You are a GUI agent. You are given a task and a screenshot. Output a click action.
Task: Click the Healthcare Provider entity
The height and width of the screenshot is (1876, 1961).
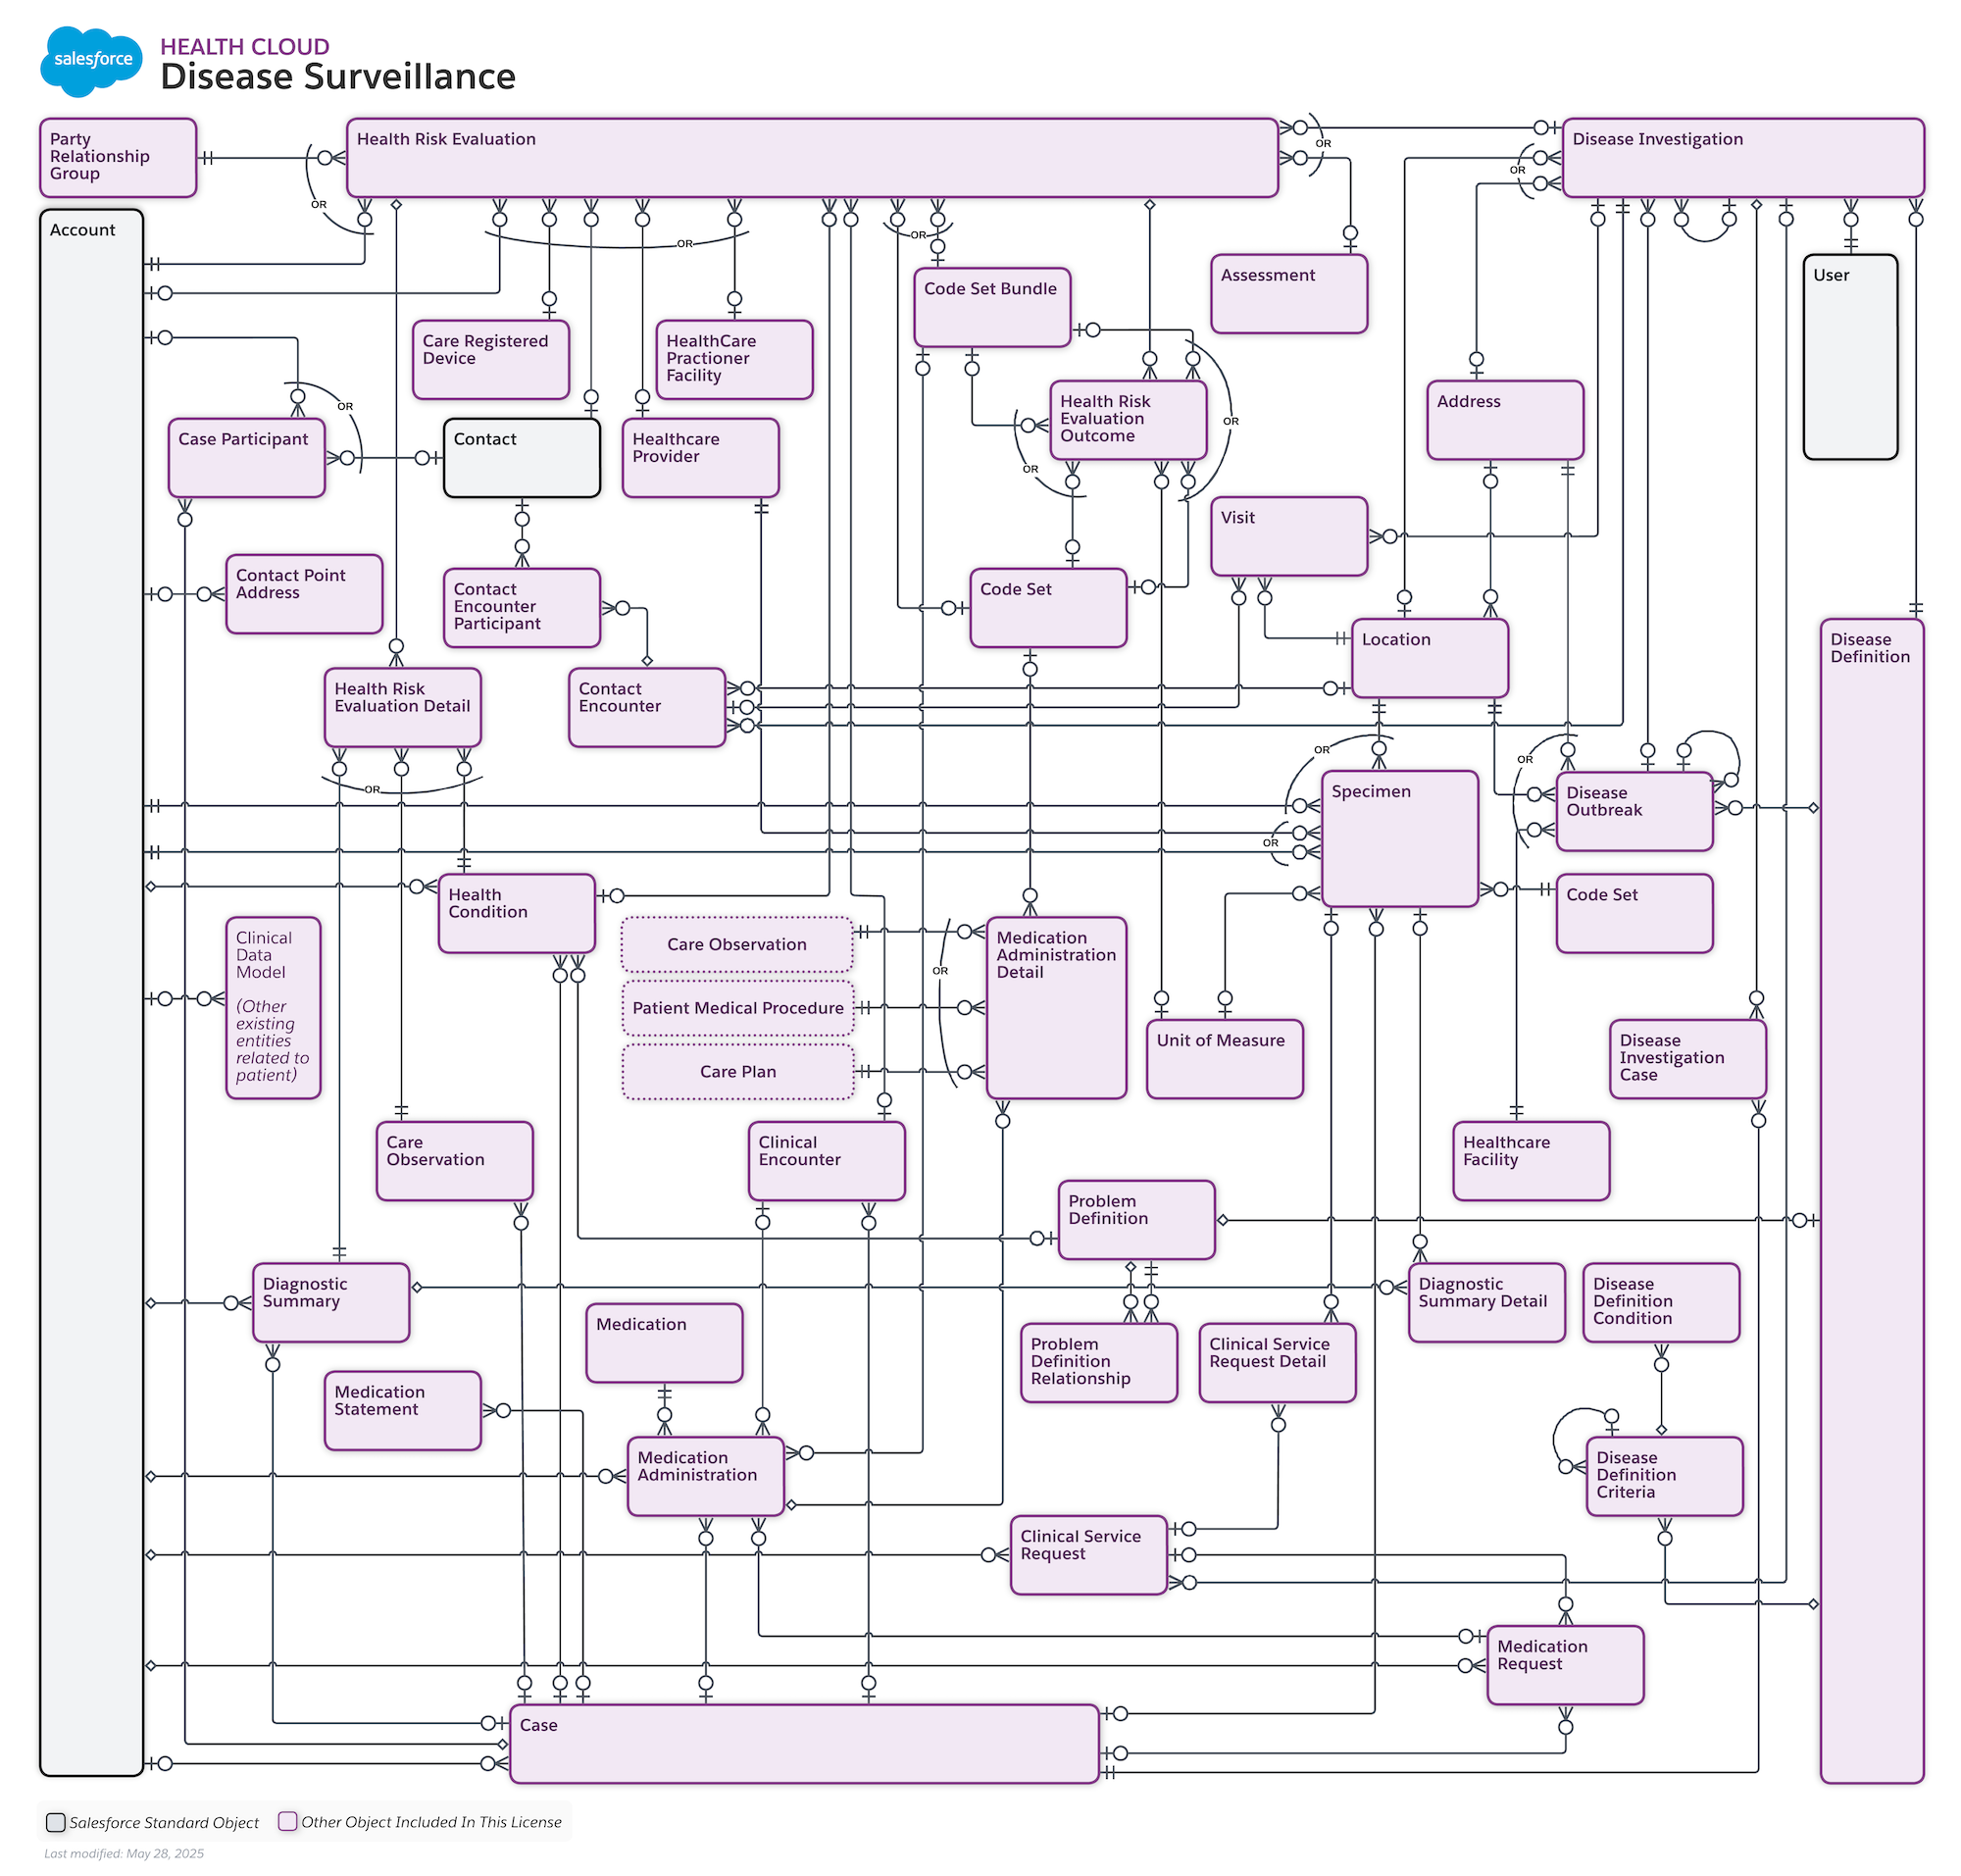(x=700, y=458)
